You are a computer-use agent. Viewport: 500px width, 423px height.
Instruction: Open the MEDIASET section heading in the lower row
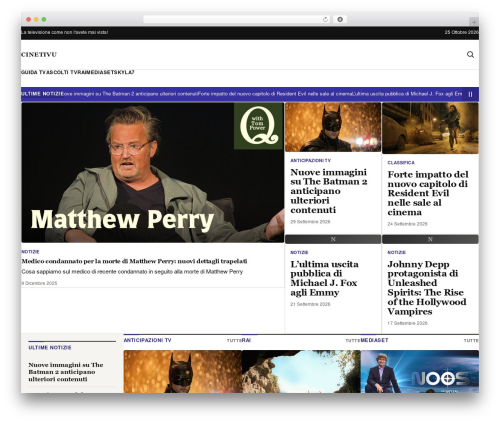(x=374, y=340)
